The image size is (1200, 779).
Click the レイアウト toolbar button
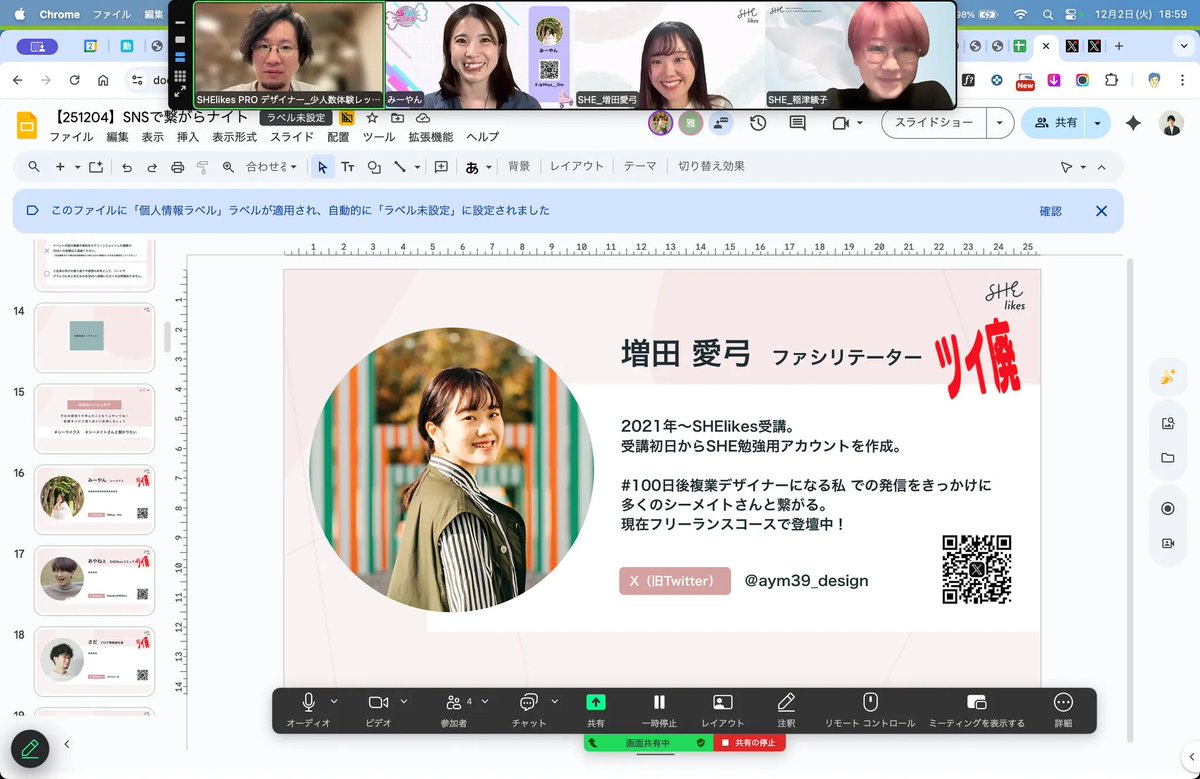(577, 166)
